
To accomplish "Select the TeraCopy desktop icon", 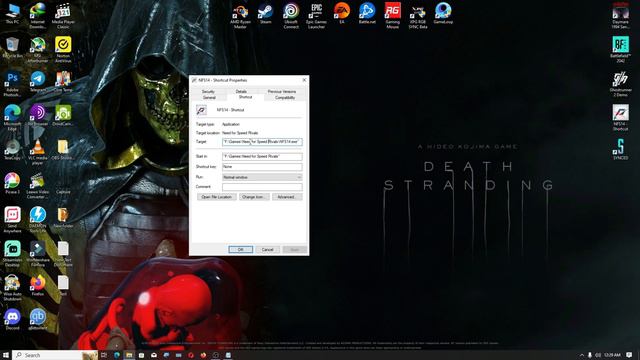I will coord(12,149).
